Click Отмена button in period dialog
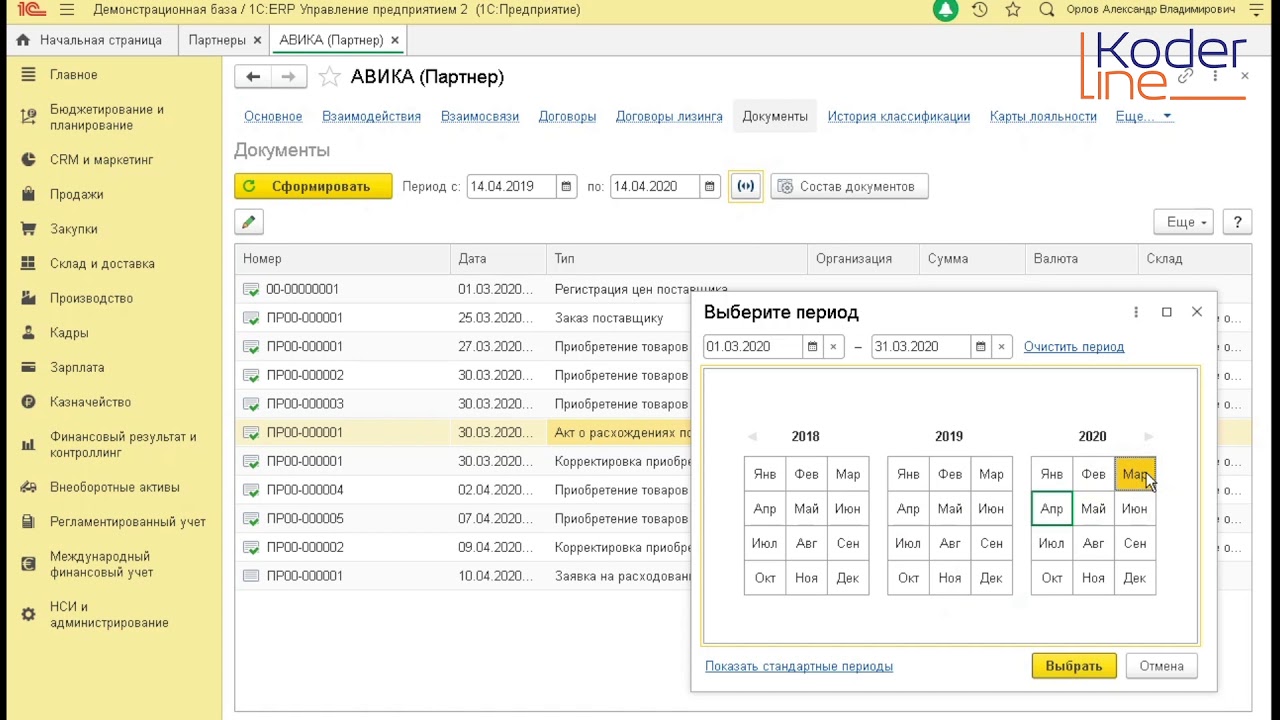This screenshot has width=1280, height=720. point(1161,666)
